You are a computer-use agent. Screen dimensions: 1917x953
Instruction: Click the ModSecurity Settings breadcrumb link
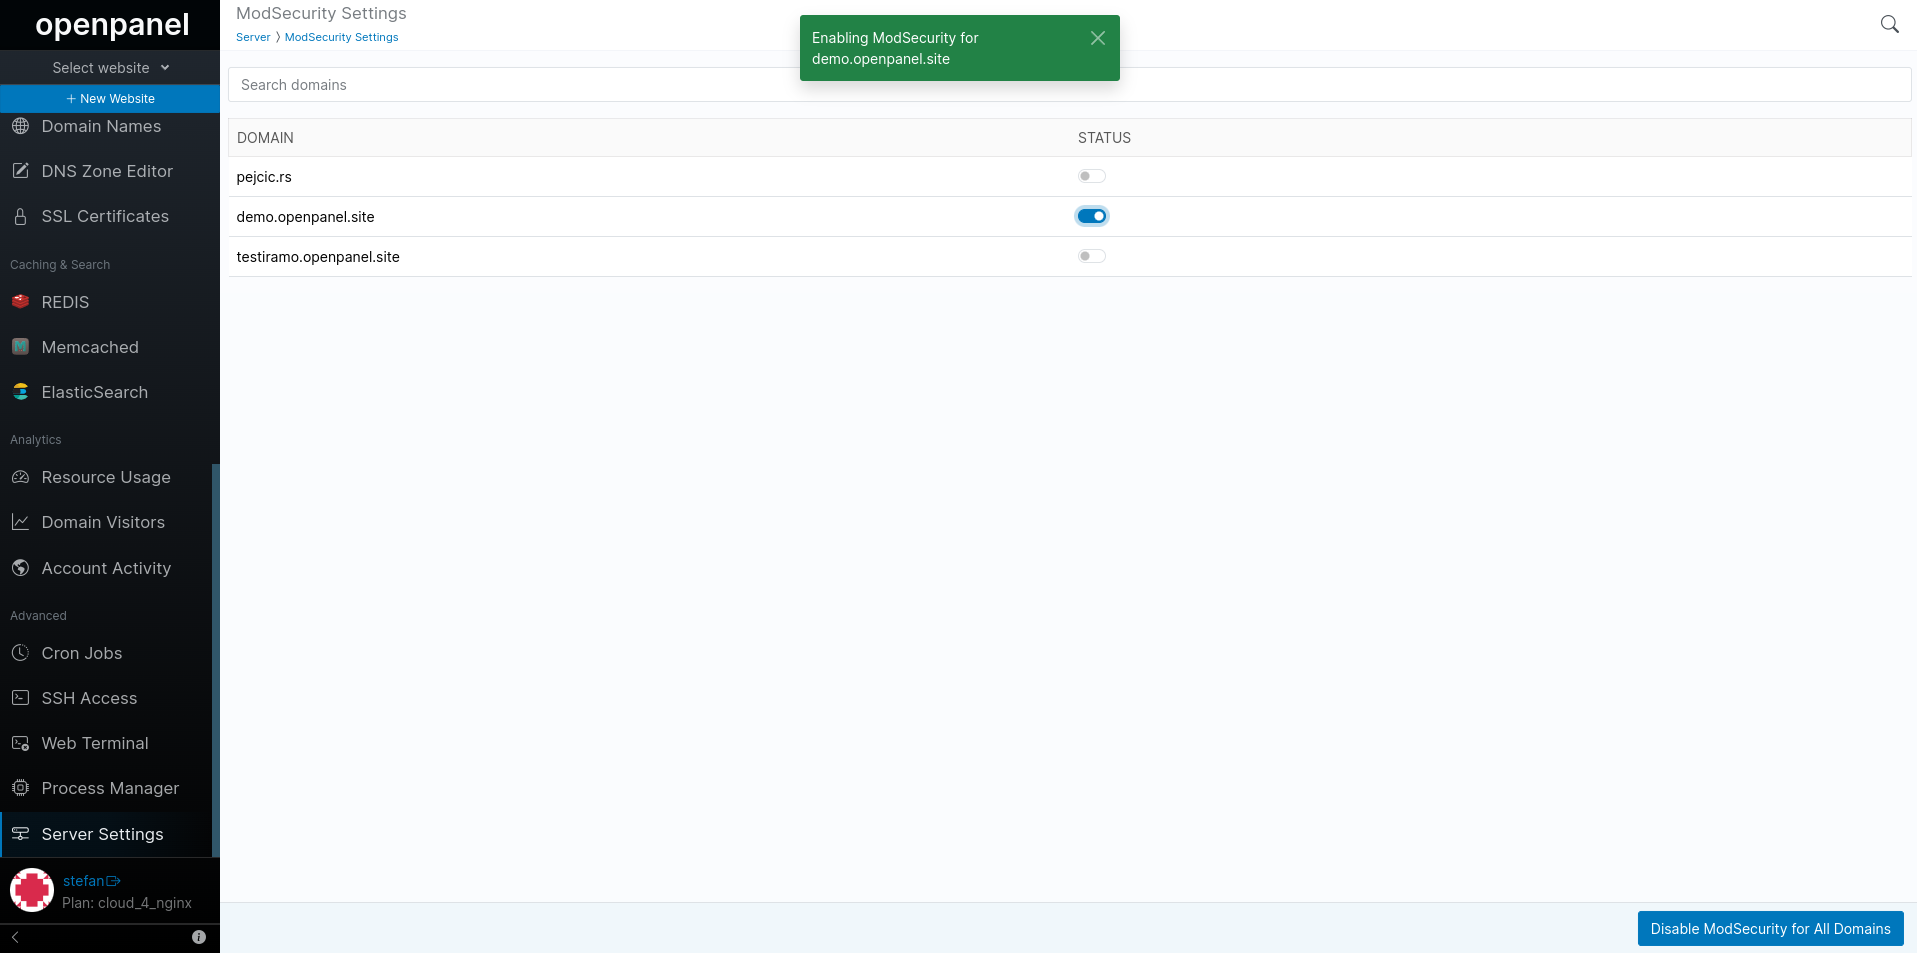click(341, 37)
